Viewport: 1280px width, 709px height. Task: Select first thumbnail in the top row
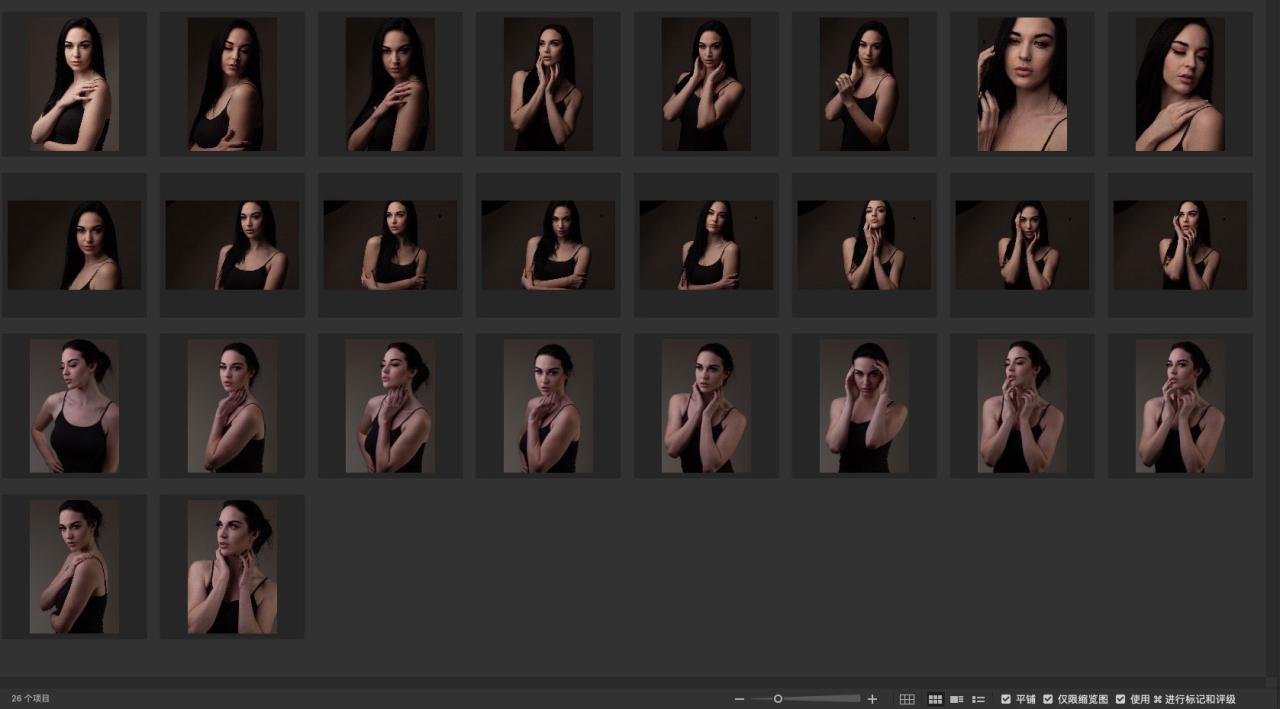coord(74,84)
